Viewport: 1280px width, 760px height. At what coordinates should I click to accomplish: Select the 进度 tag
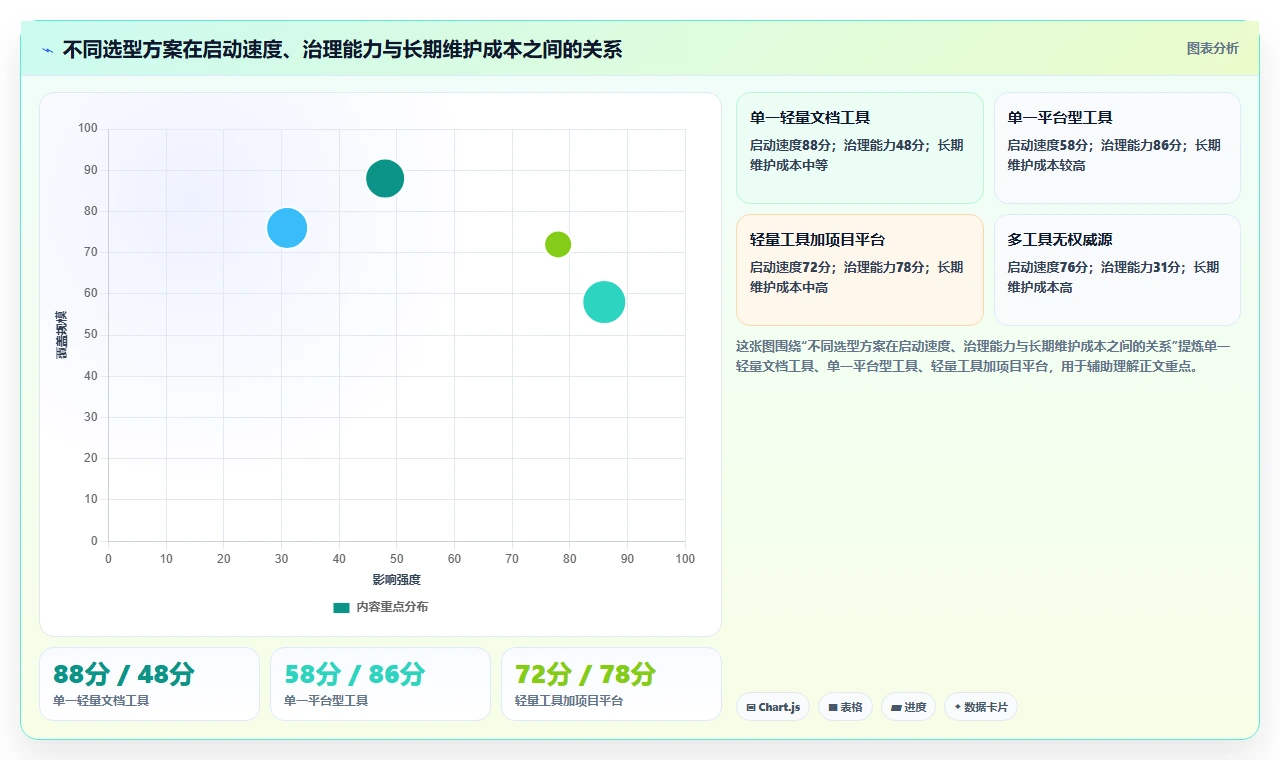point(908,707)
